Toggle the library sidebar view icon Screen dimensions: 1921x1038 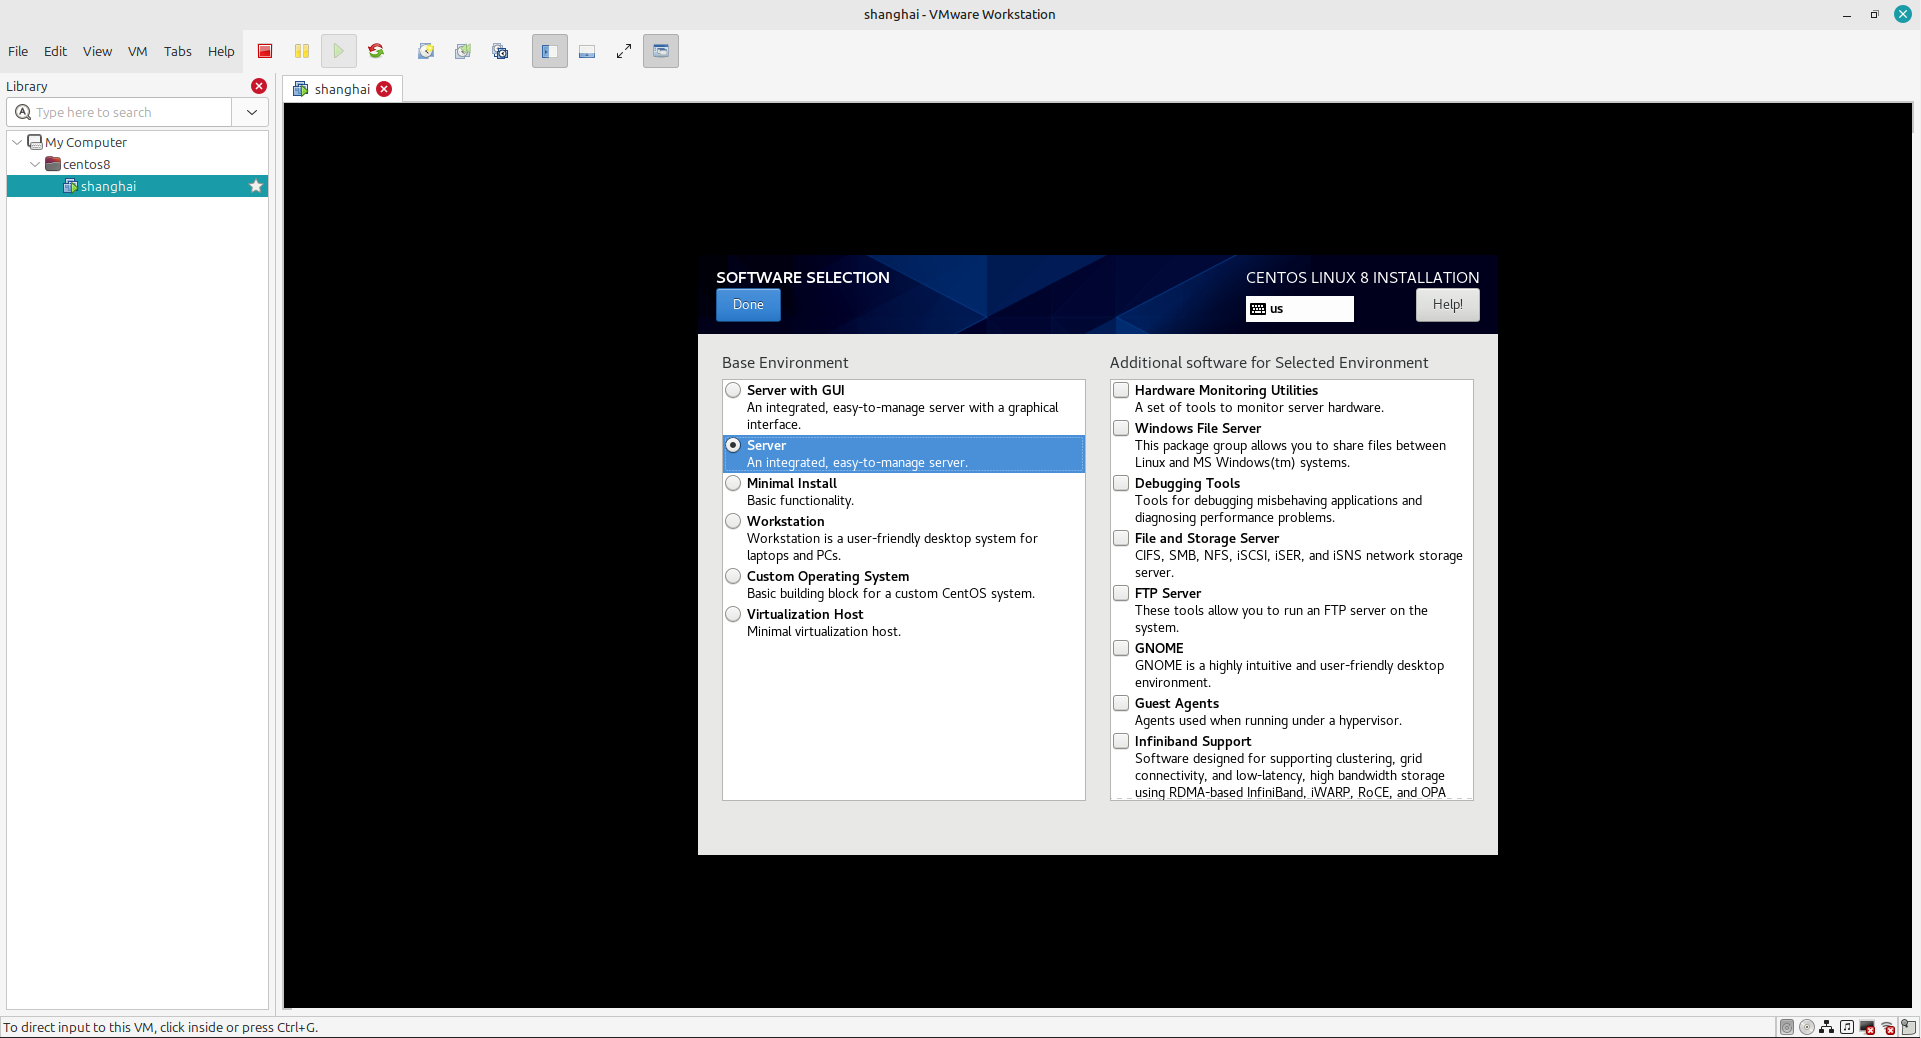click(x=550, y=51)
